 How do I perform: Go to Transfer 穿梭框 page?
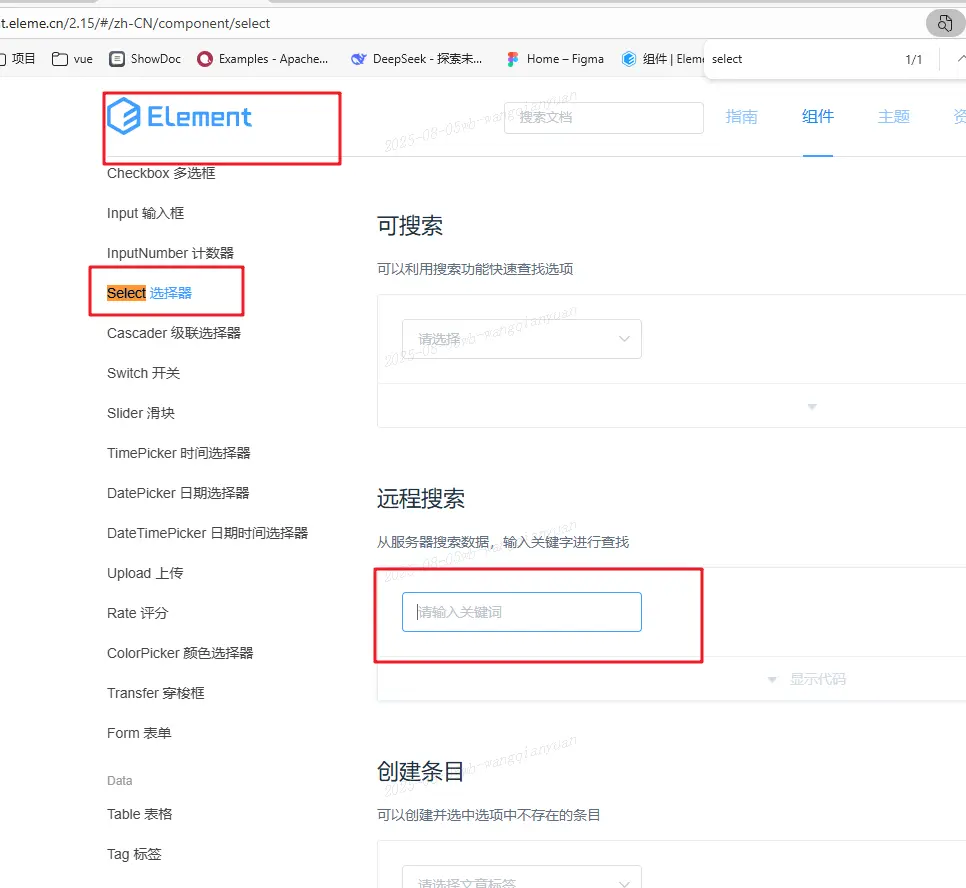click(155, 693)
